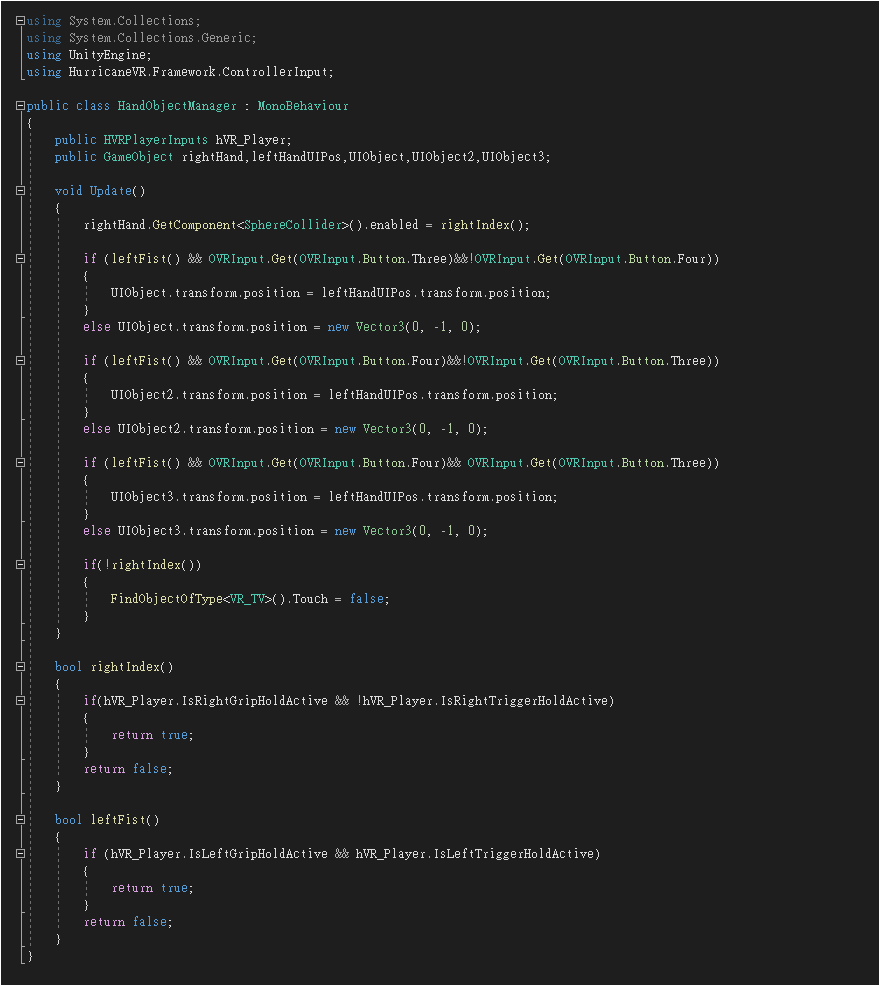Screen dimensions: 880x986
Task: Collapse the void Update() method
Action: click(20, 191)
